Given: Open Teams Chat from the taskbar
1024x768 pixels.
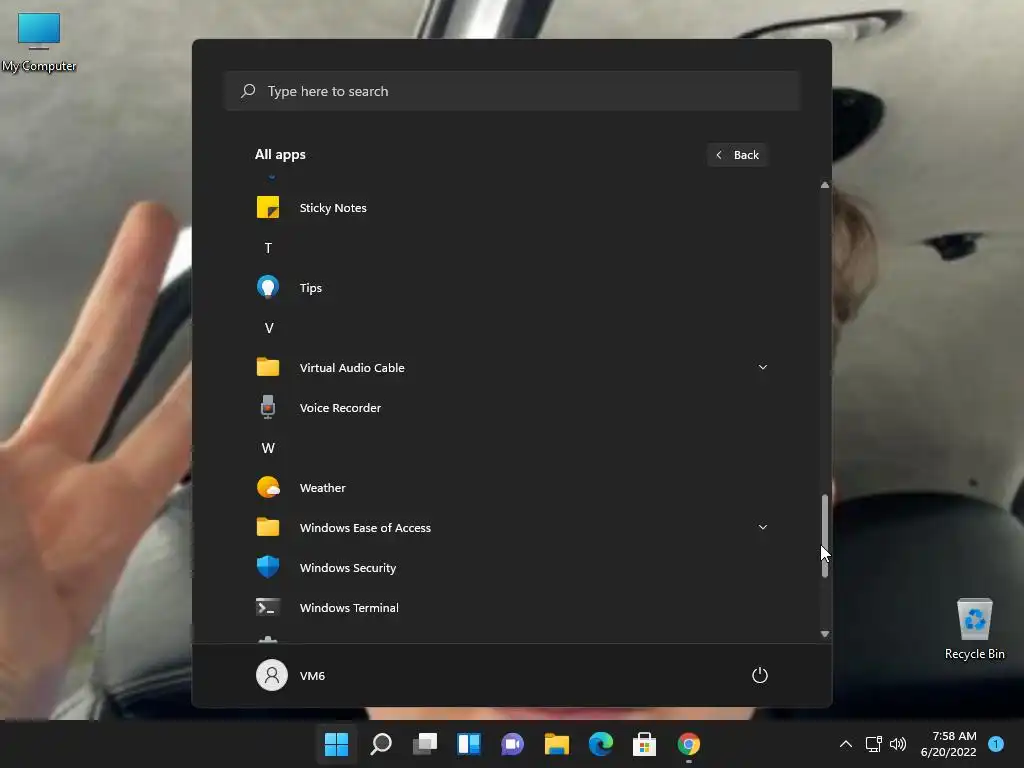Looking at the screenshot, I should [513, 744].
